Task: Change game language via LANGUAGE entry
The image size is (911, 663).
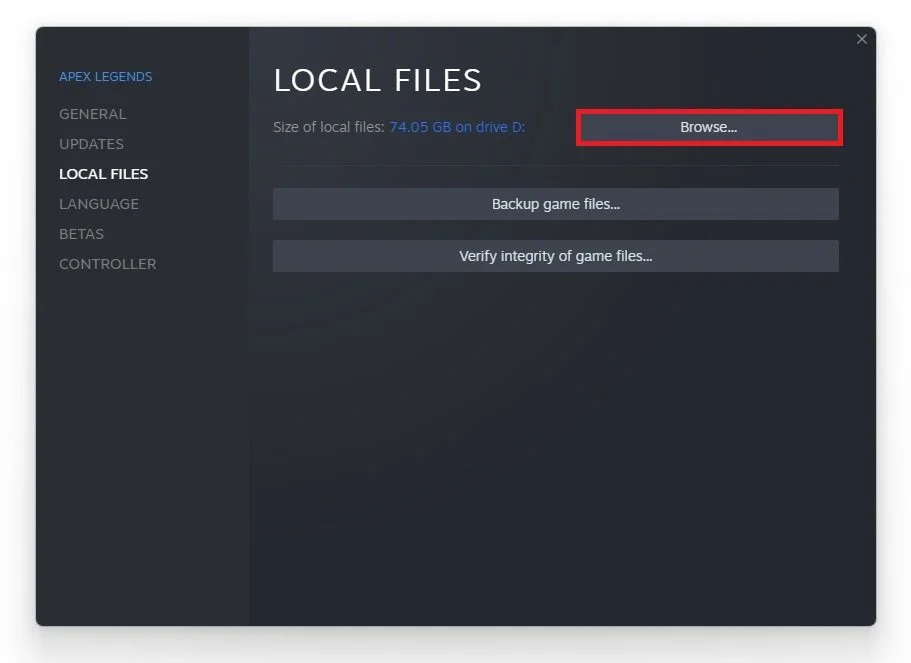Action: coord(99,204)
